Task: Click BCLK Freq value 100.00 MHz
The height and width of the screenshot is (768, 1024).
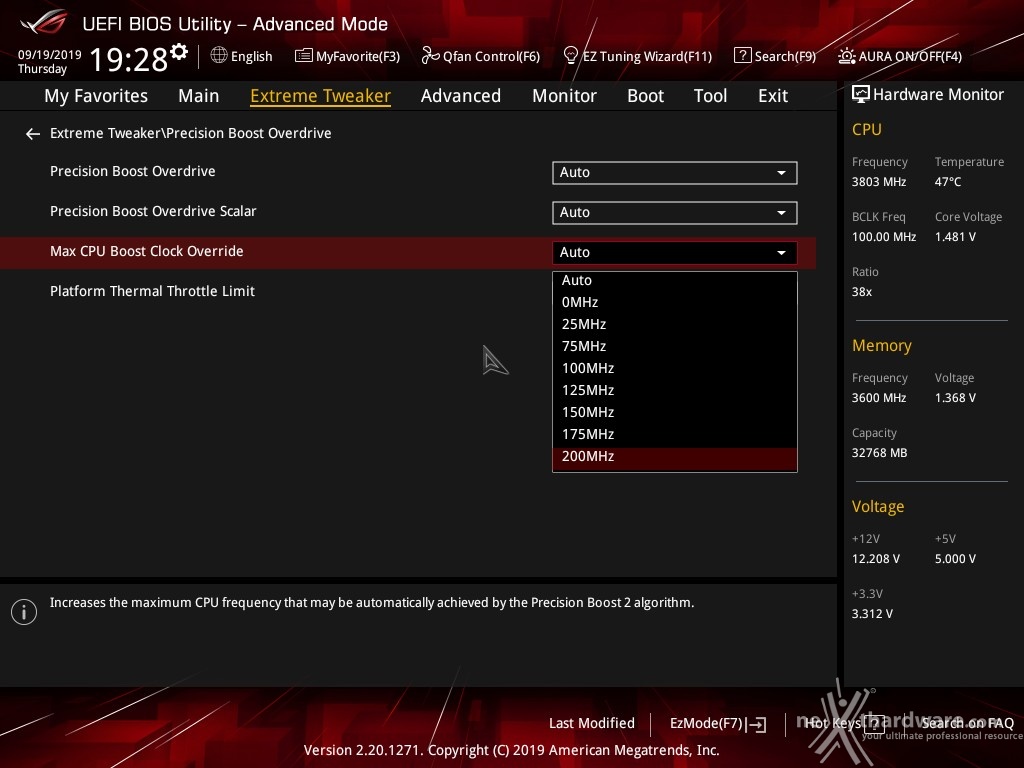Action: 884,237
